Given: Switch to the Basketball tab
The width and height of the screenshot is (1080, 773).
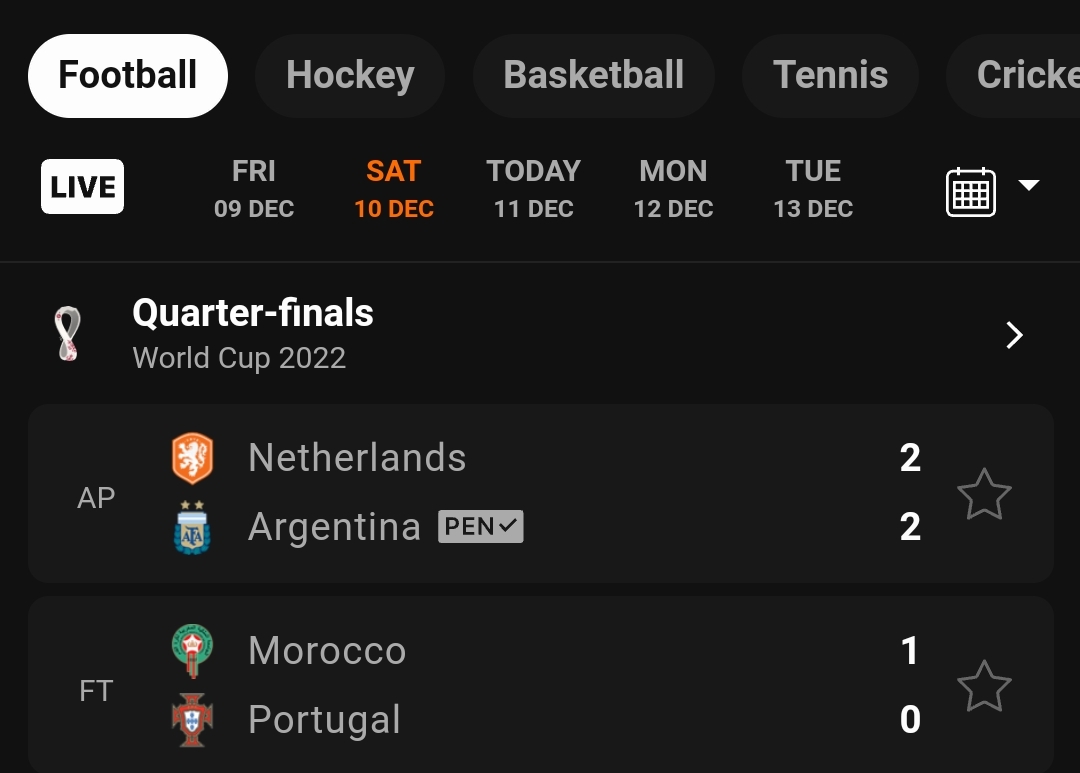Looking at the screenshot, I should [593, 76].
